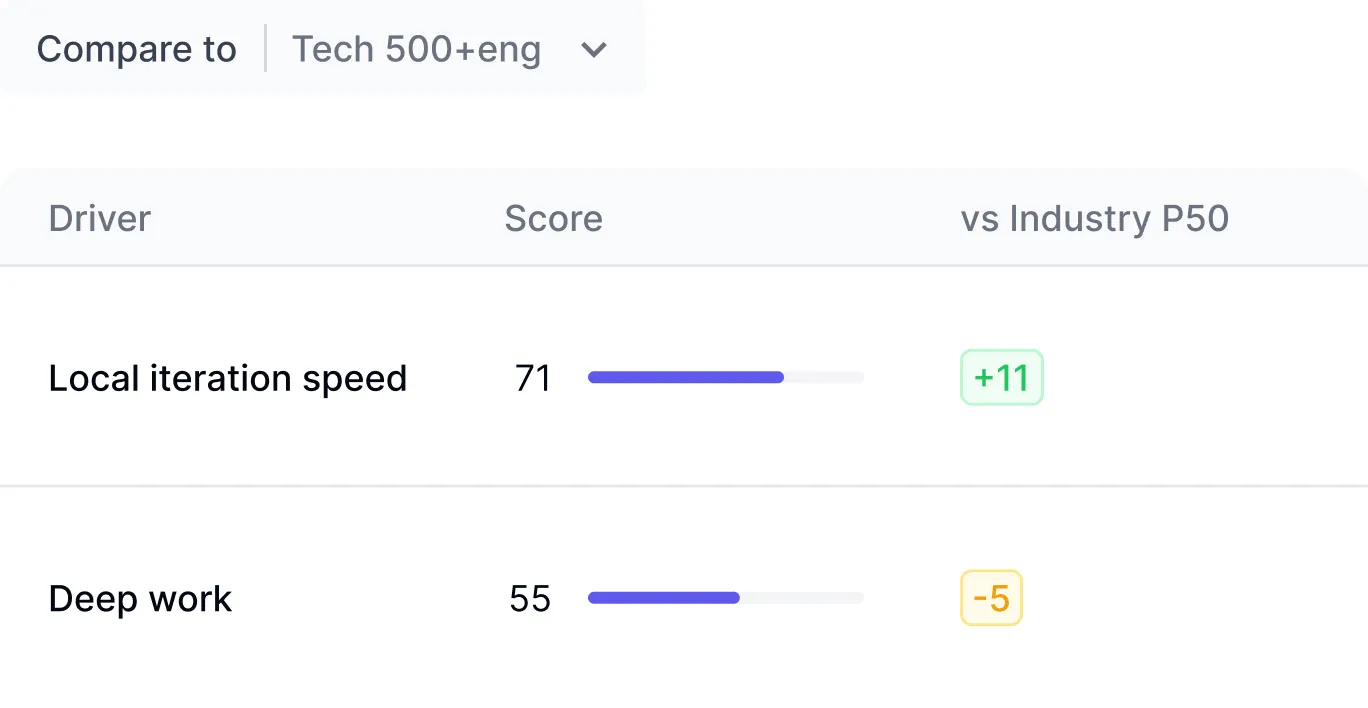This screenshot has width=1368, height=708.
Task: Select the Deep work driver row
Action: [140, 599]
